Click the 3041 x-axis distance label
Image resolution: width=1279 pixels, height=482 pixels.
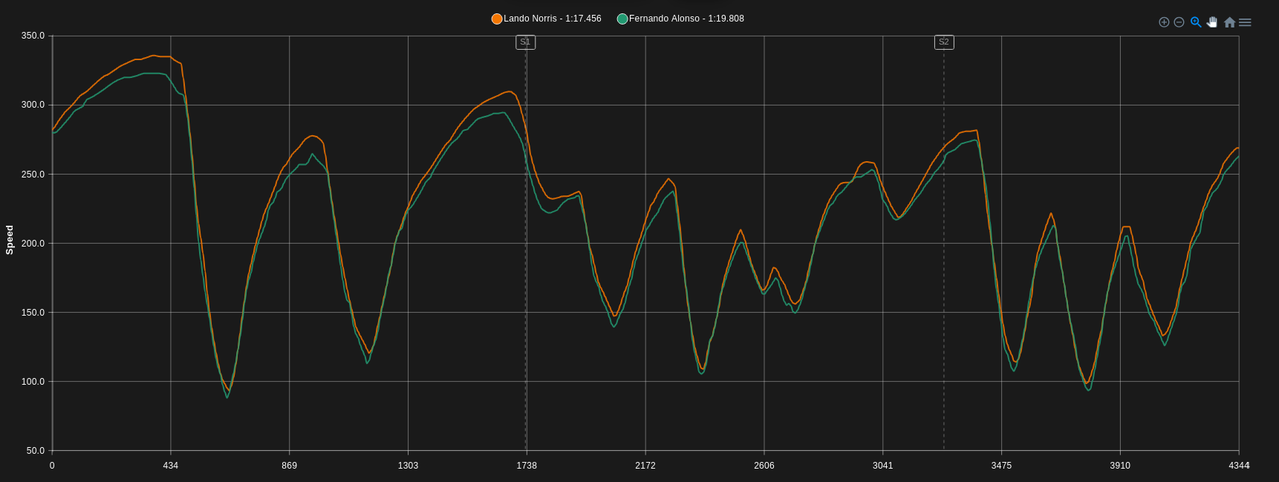tap(883, 466)
